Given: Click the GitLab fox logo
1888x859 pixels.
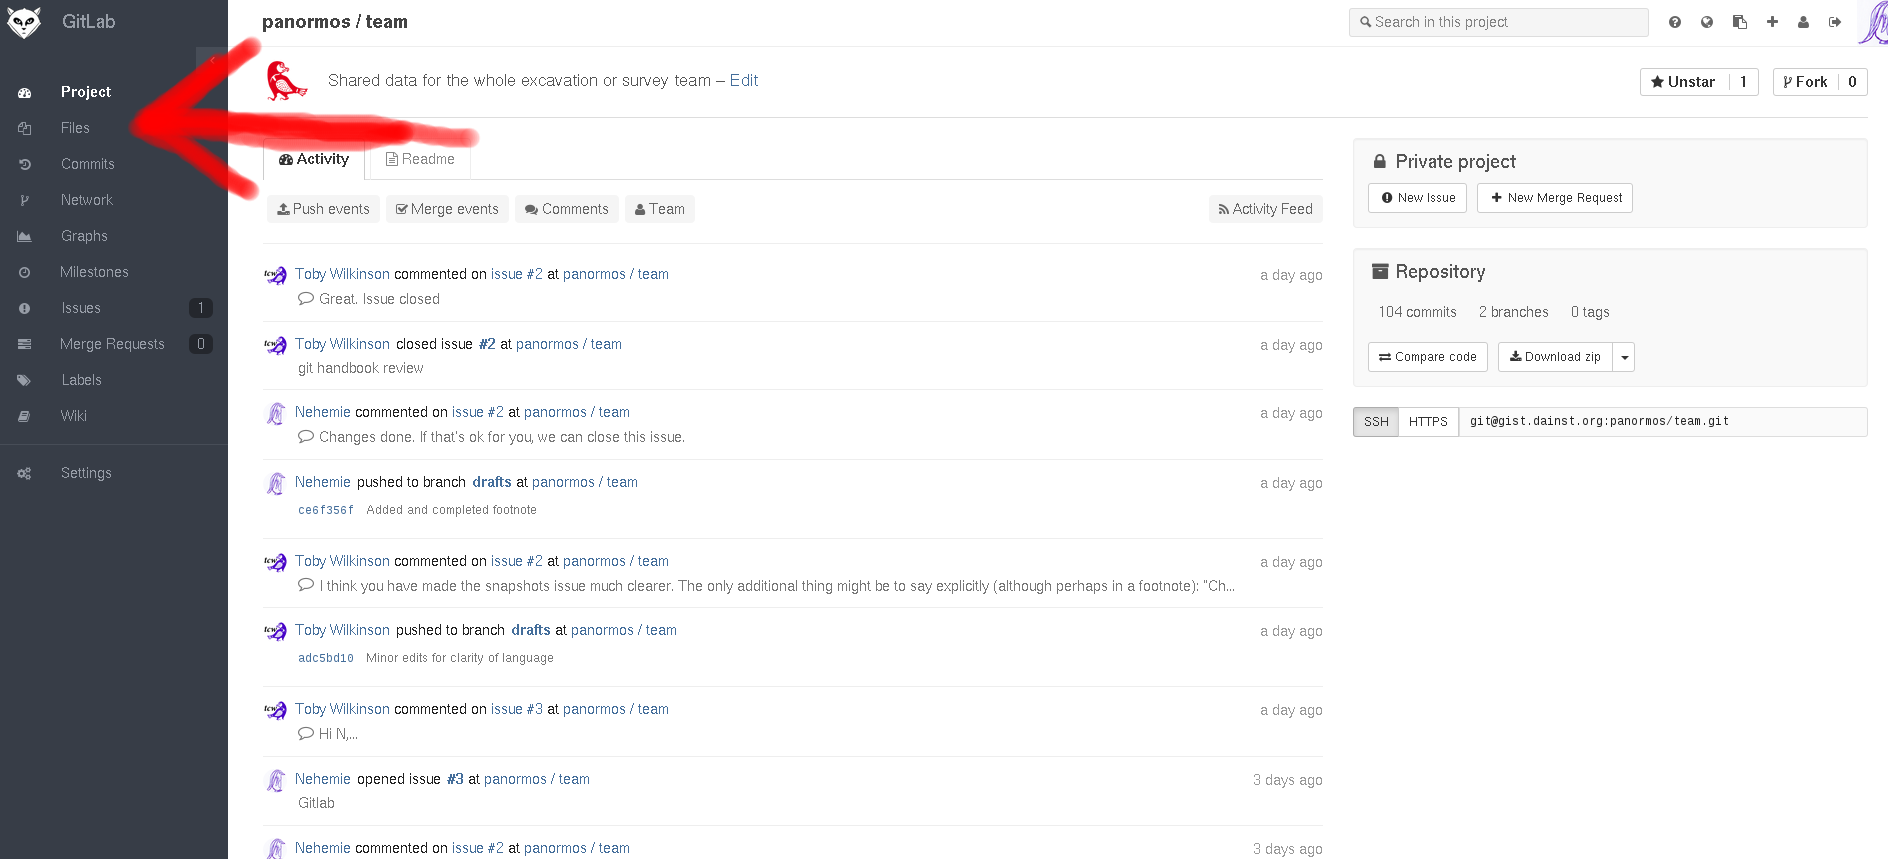Looking at the screenshot, I should (24, 22).
